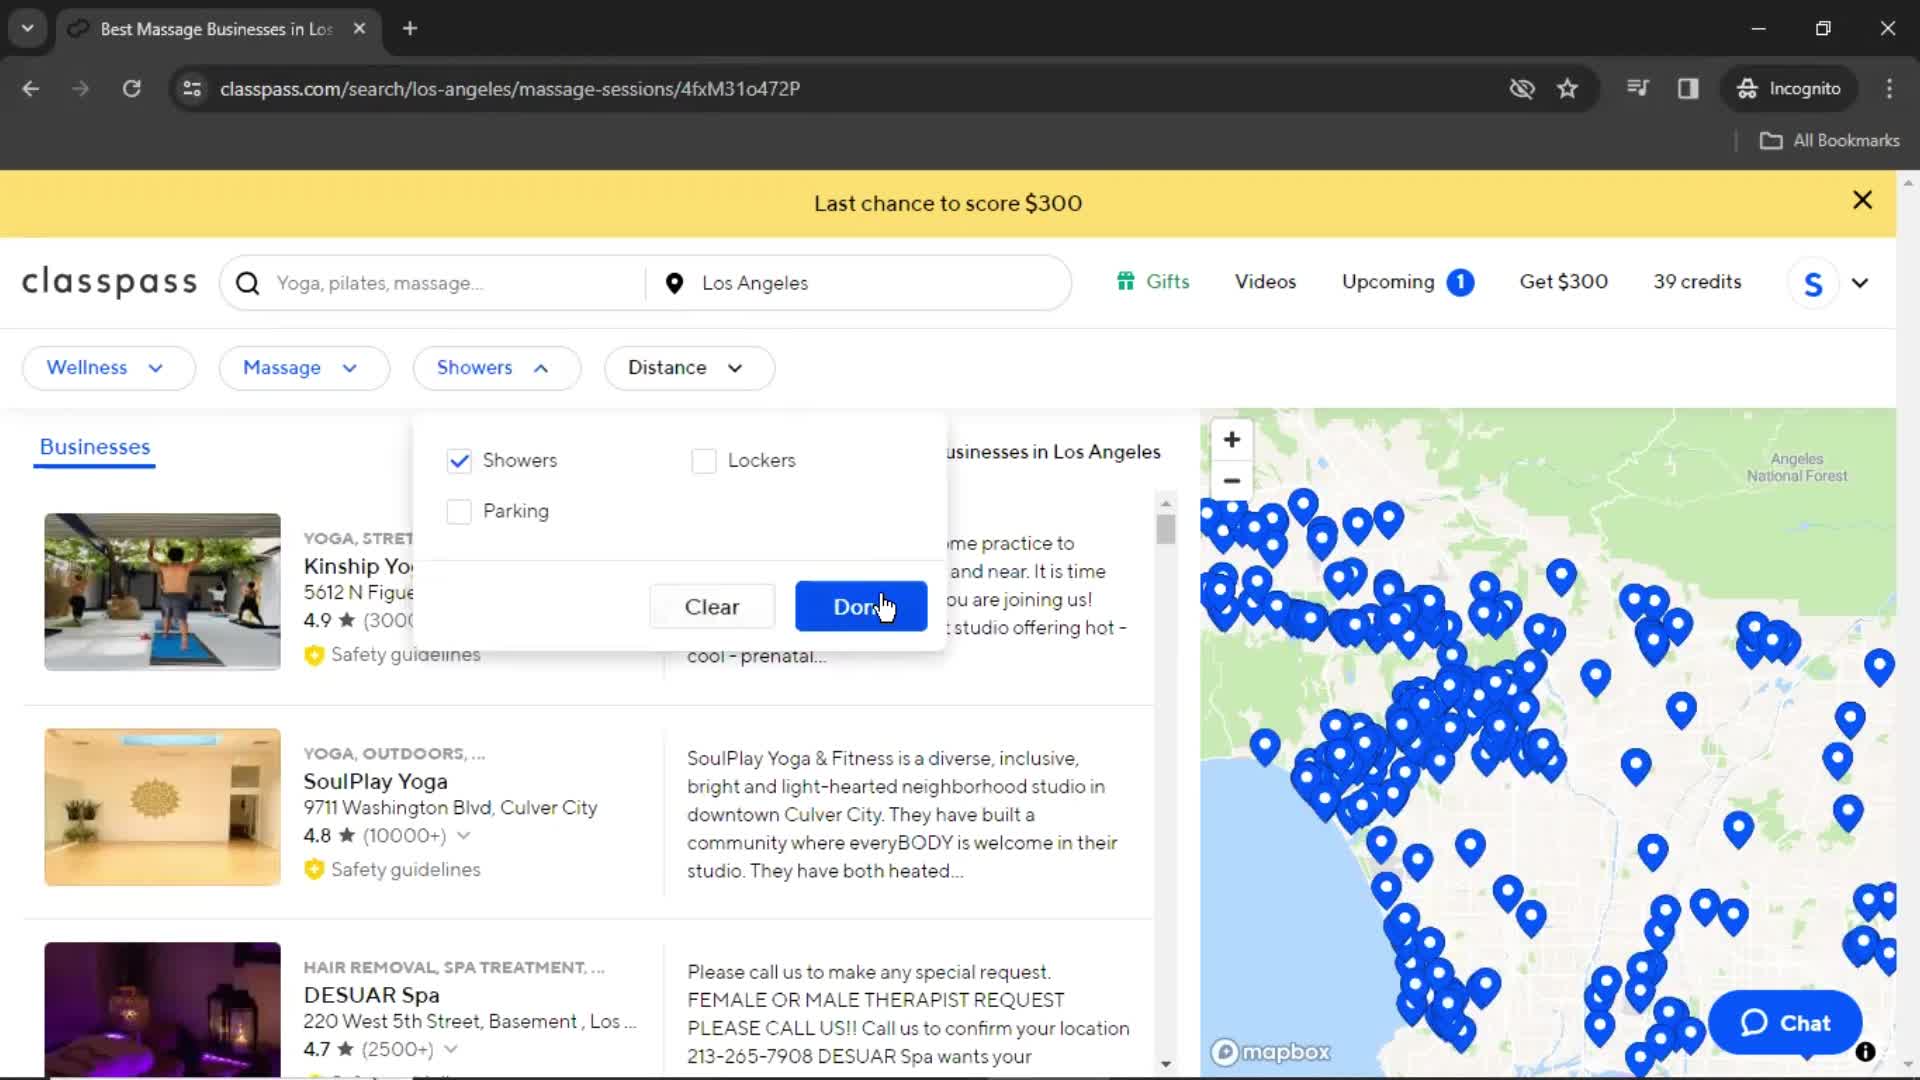Open Kinship Yoga photo thumbnail
Image resolution: width=1920 pixels, height=1080 pixels.
point(162,592)
